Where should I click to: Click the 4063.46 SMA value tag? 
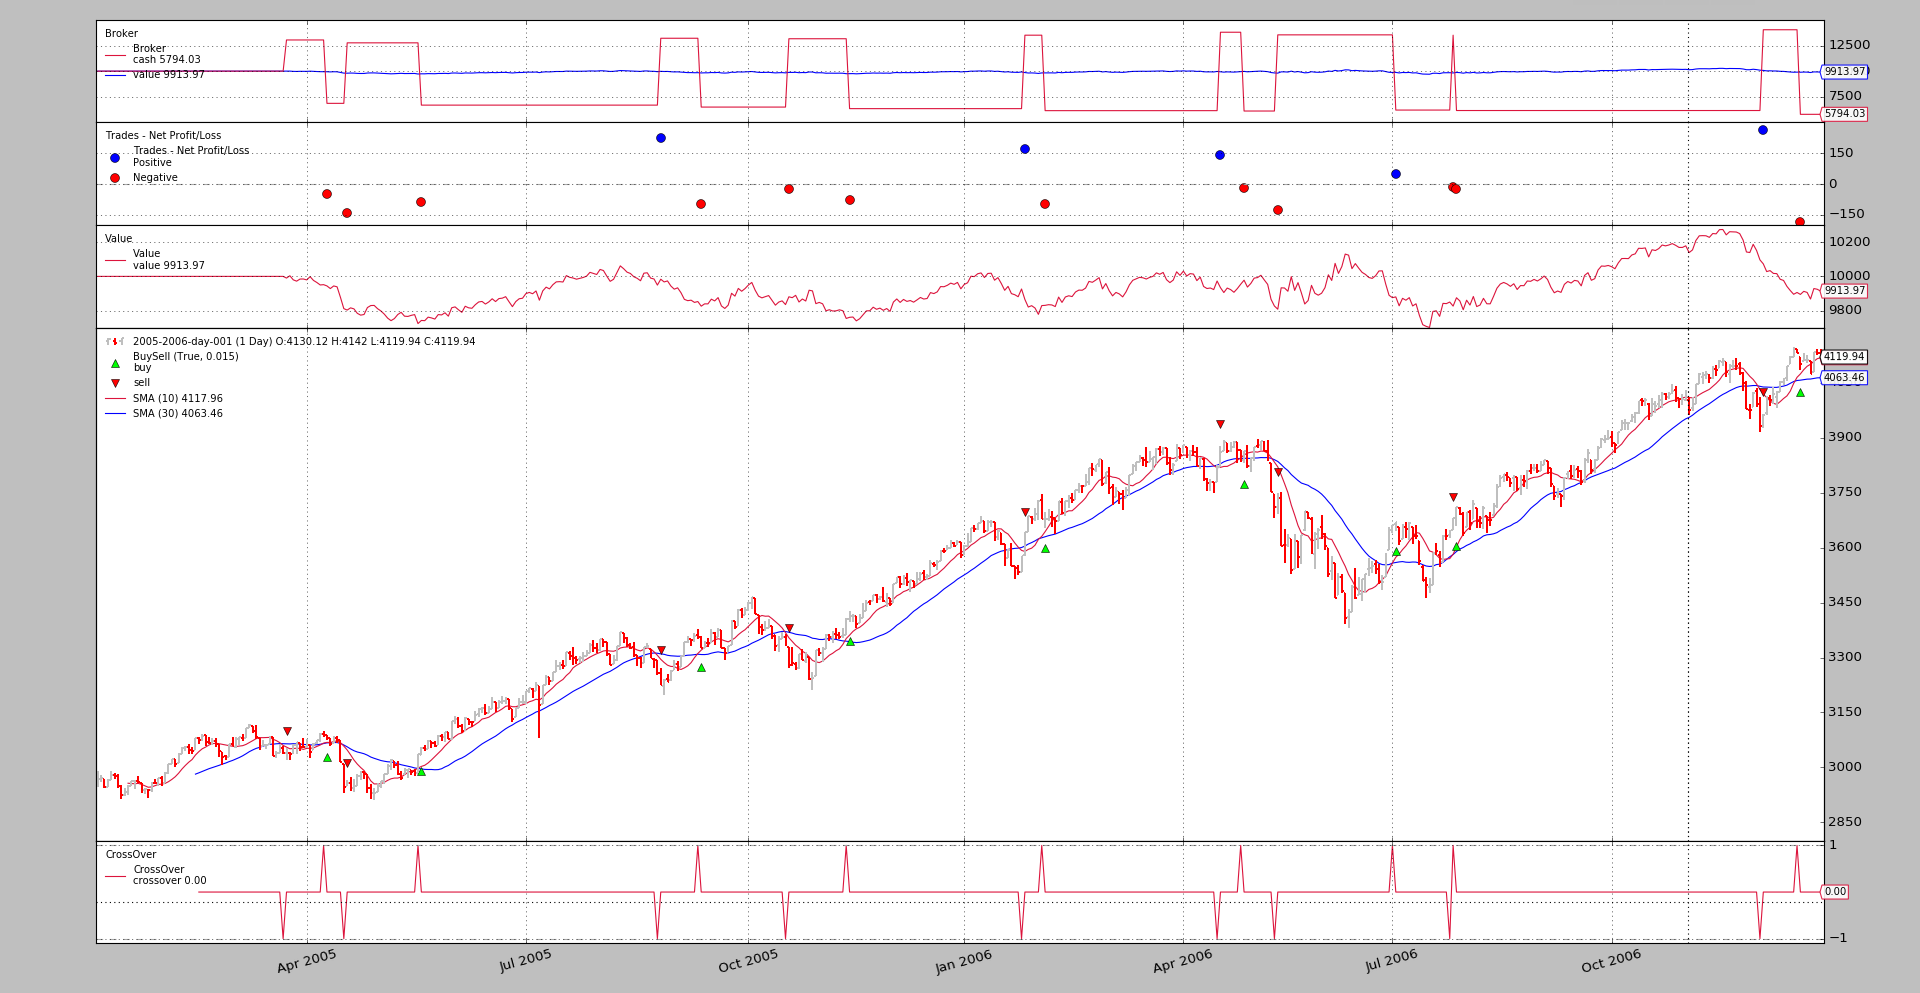[x=1843, y=378]
